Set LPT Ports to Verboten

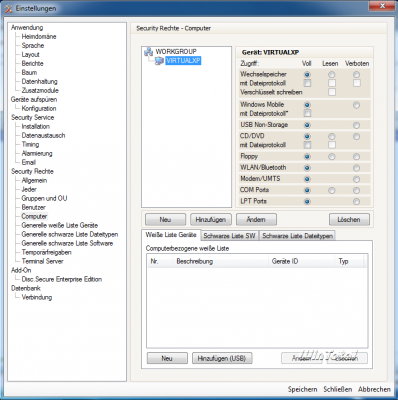(357, 202)
